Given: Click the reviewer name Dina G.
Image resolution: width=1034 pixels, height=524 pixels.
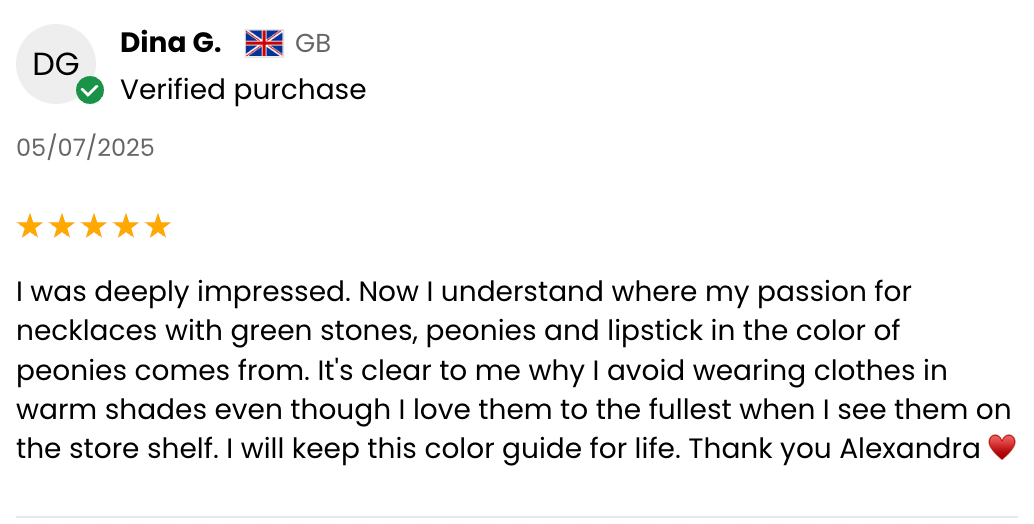Looking at the screenshot, I should point(170,43).
